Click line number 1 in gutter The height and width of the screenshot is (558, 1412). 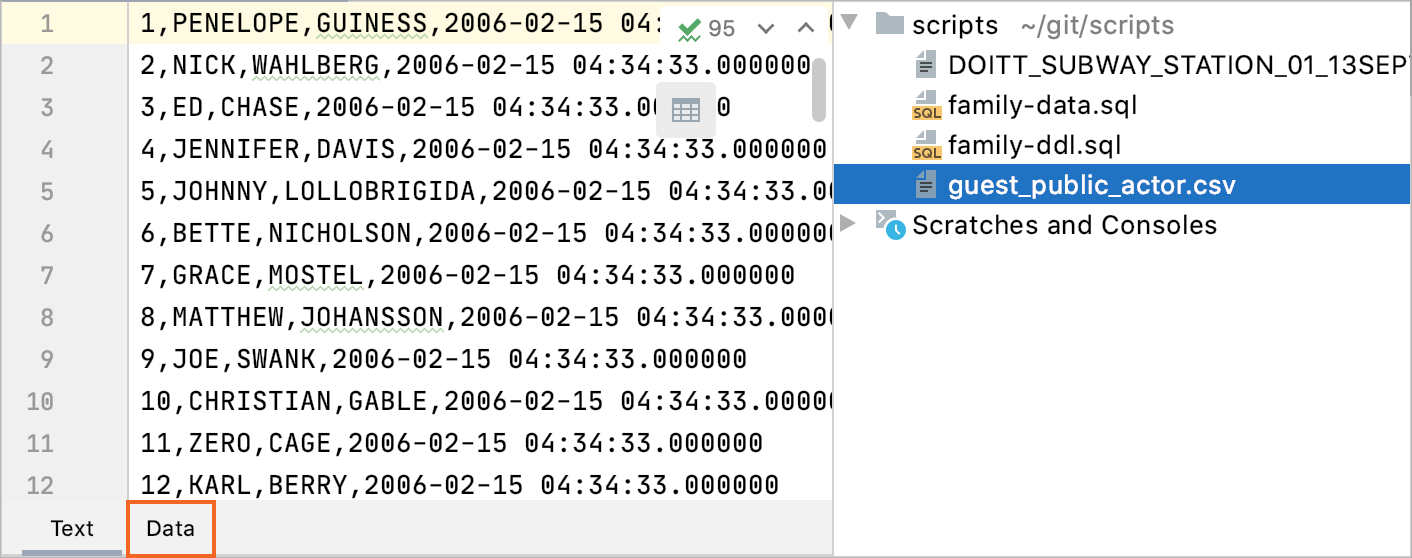(x=46, y=24)
